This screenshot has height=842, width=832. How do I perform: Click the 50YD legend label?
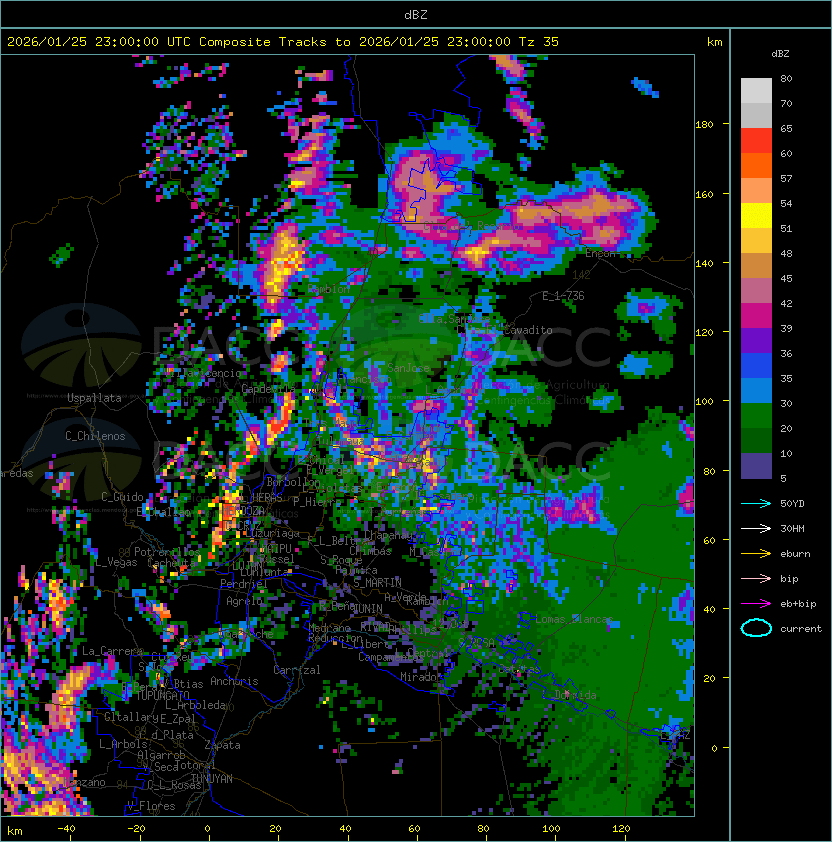click(x=792, y=504)
